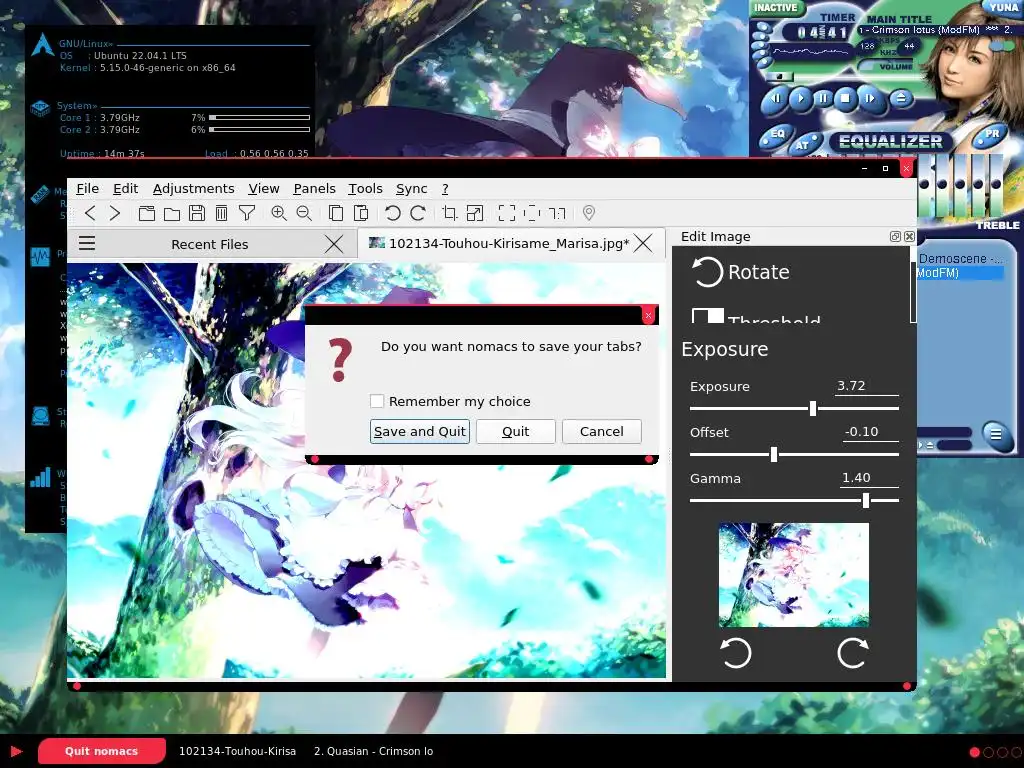Stop playback in music player
This screenshot has height=768, width=1024.
point(846,99)
